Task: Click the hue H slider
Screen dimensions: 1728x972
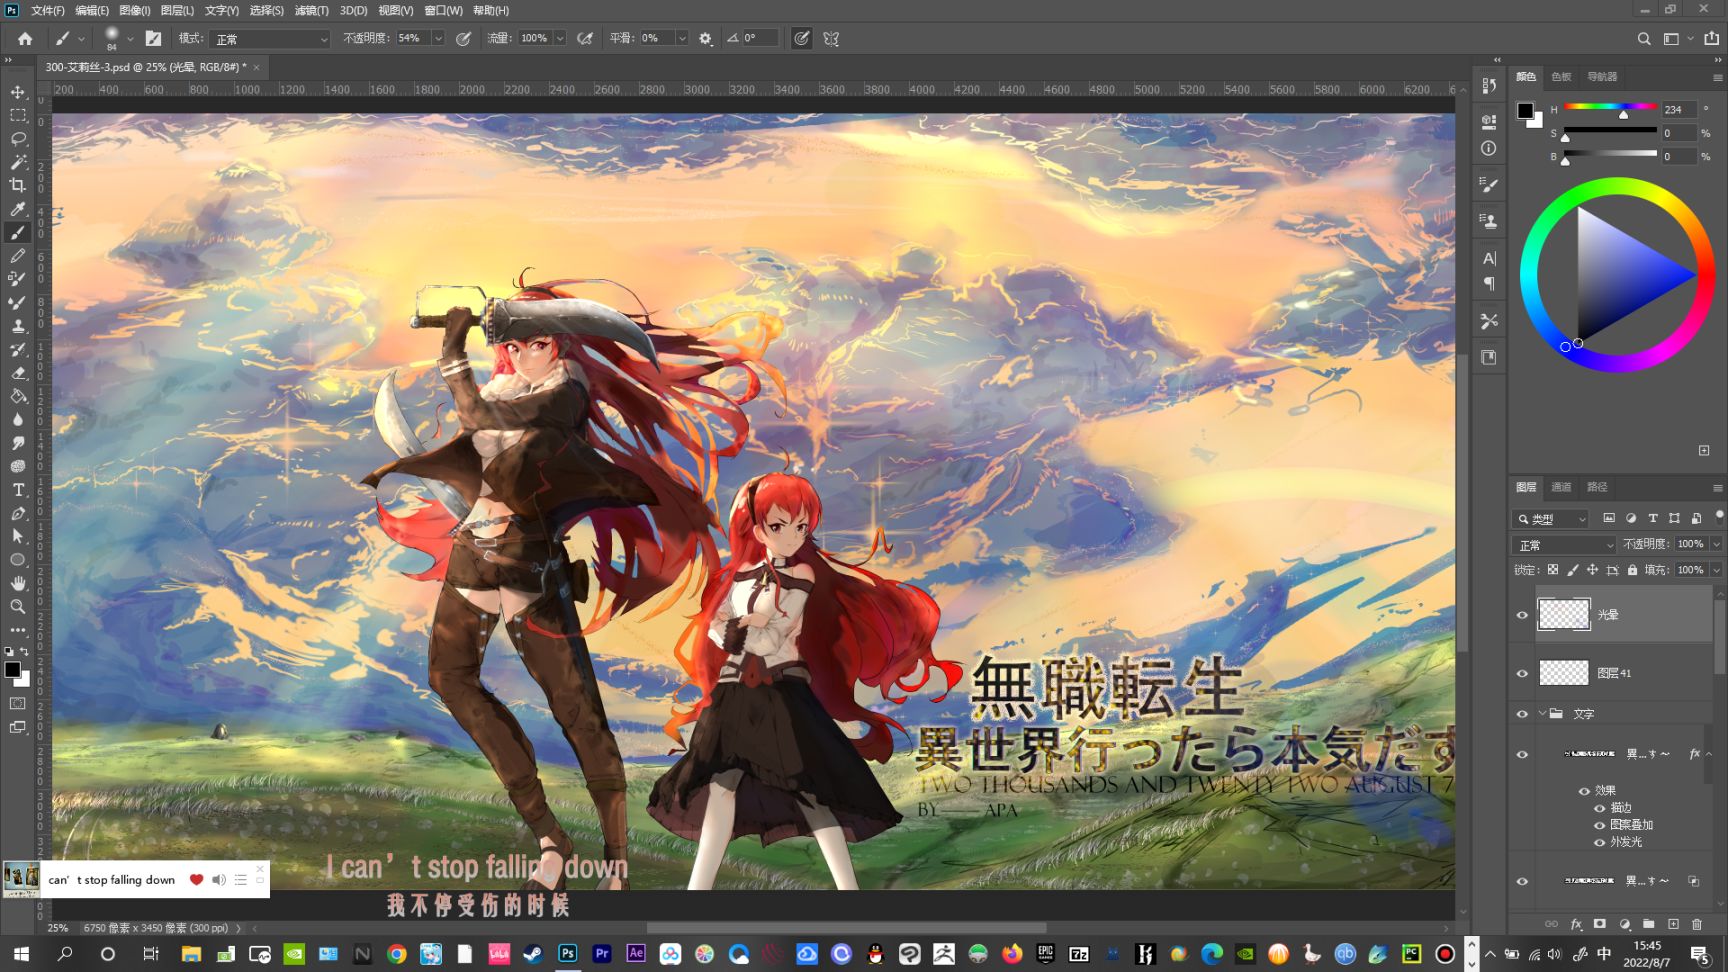Action: point(1610,107)
